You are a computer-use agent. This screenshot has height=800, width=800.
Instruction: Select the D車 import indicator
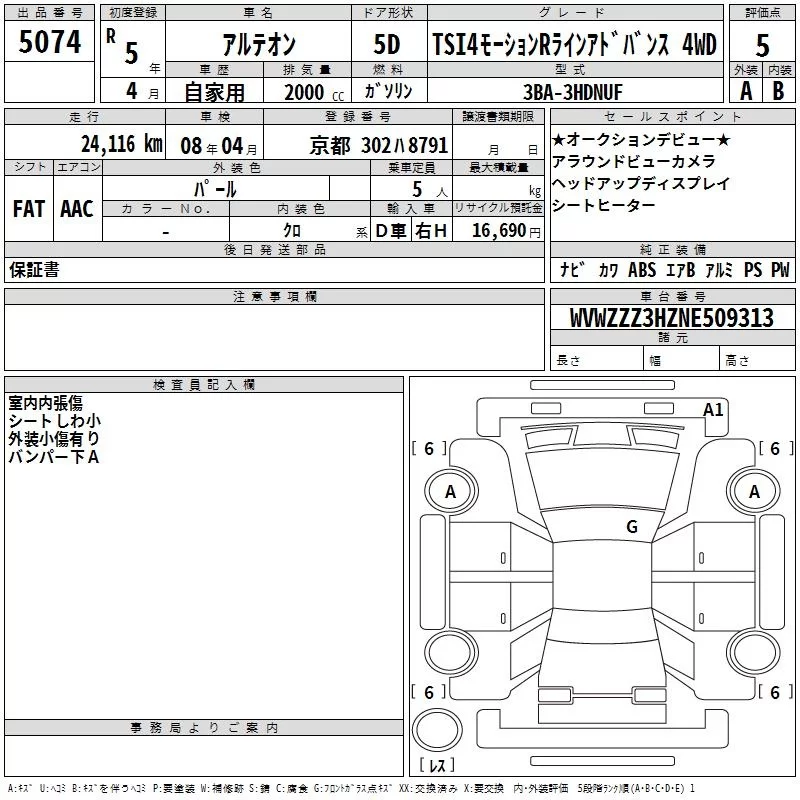(390, 231)
